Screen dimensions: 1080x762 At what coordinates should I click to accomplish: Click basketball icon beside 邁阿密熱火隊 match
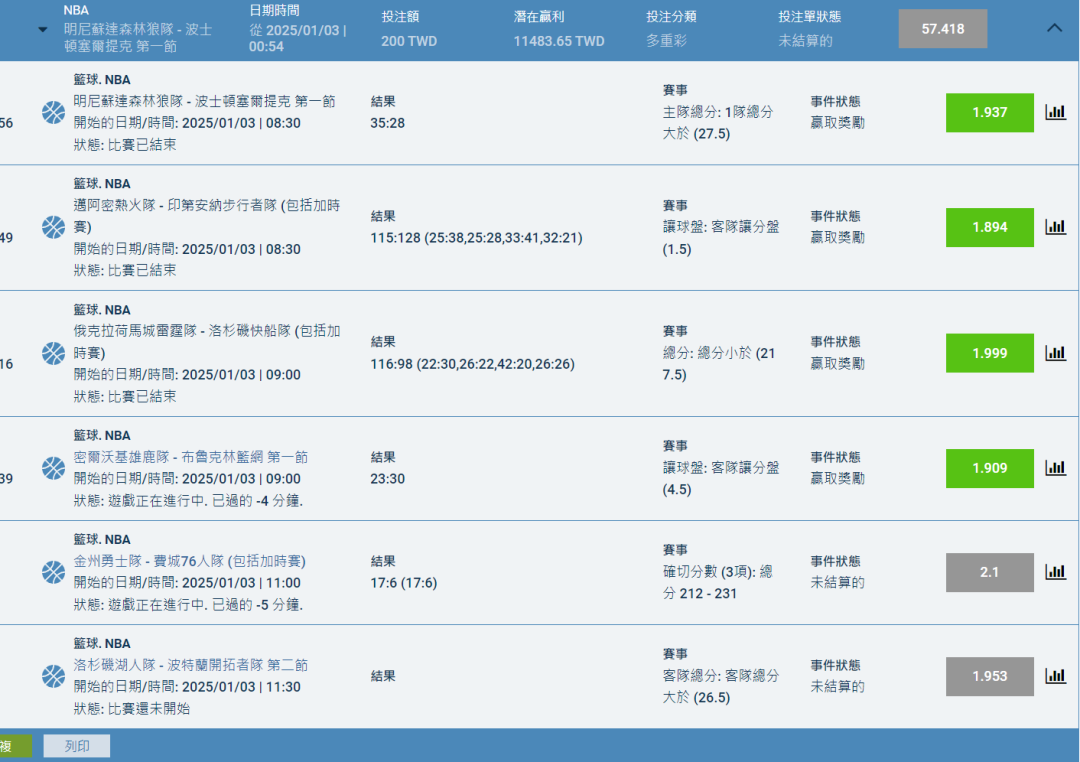tap(53, 227)
